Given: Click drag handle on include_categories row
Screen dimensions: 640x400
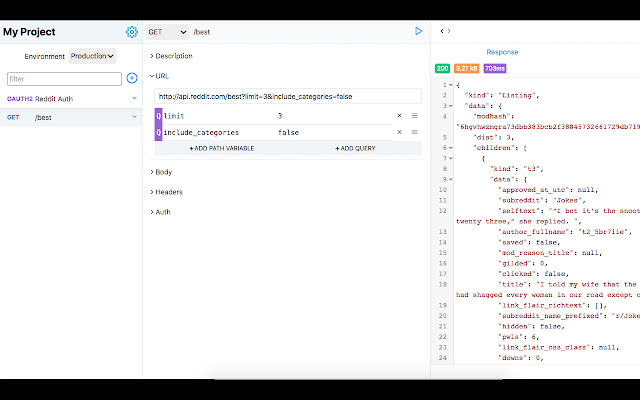Looking at the screenshot, I should point(414,132).
